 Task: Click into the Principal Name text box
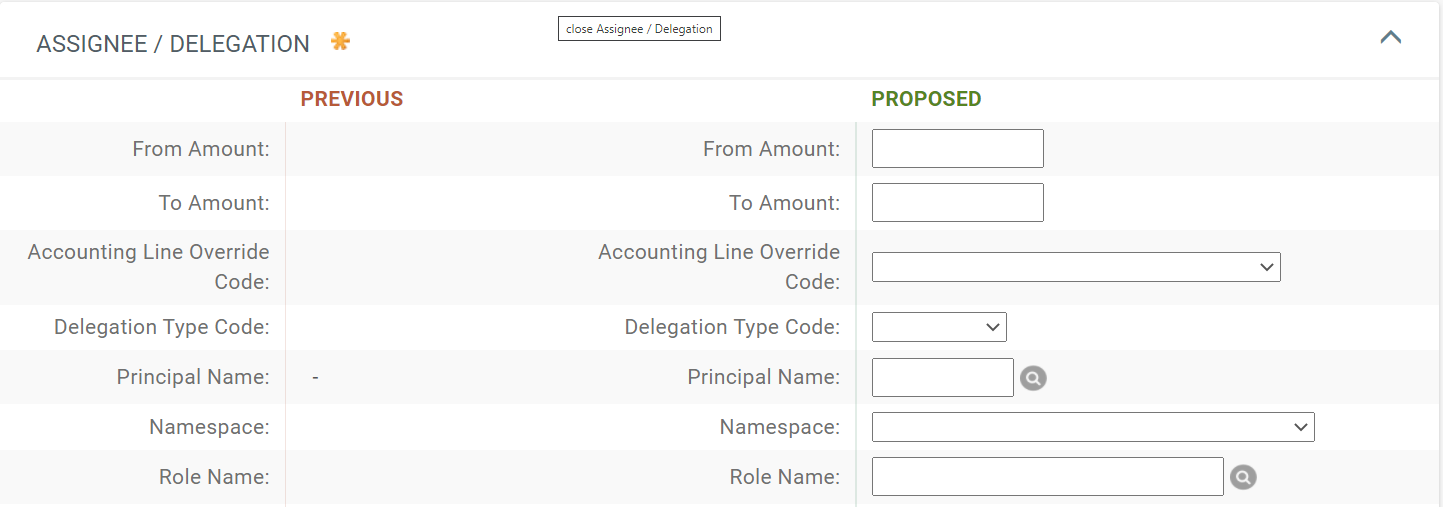tap(942, 378)
